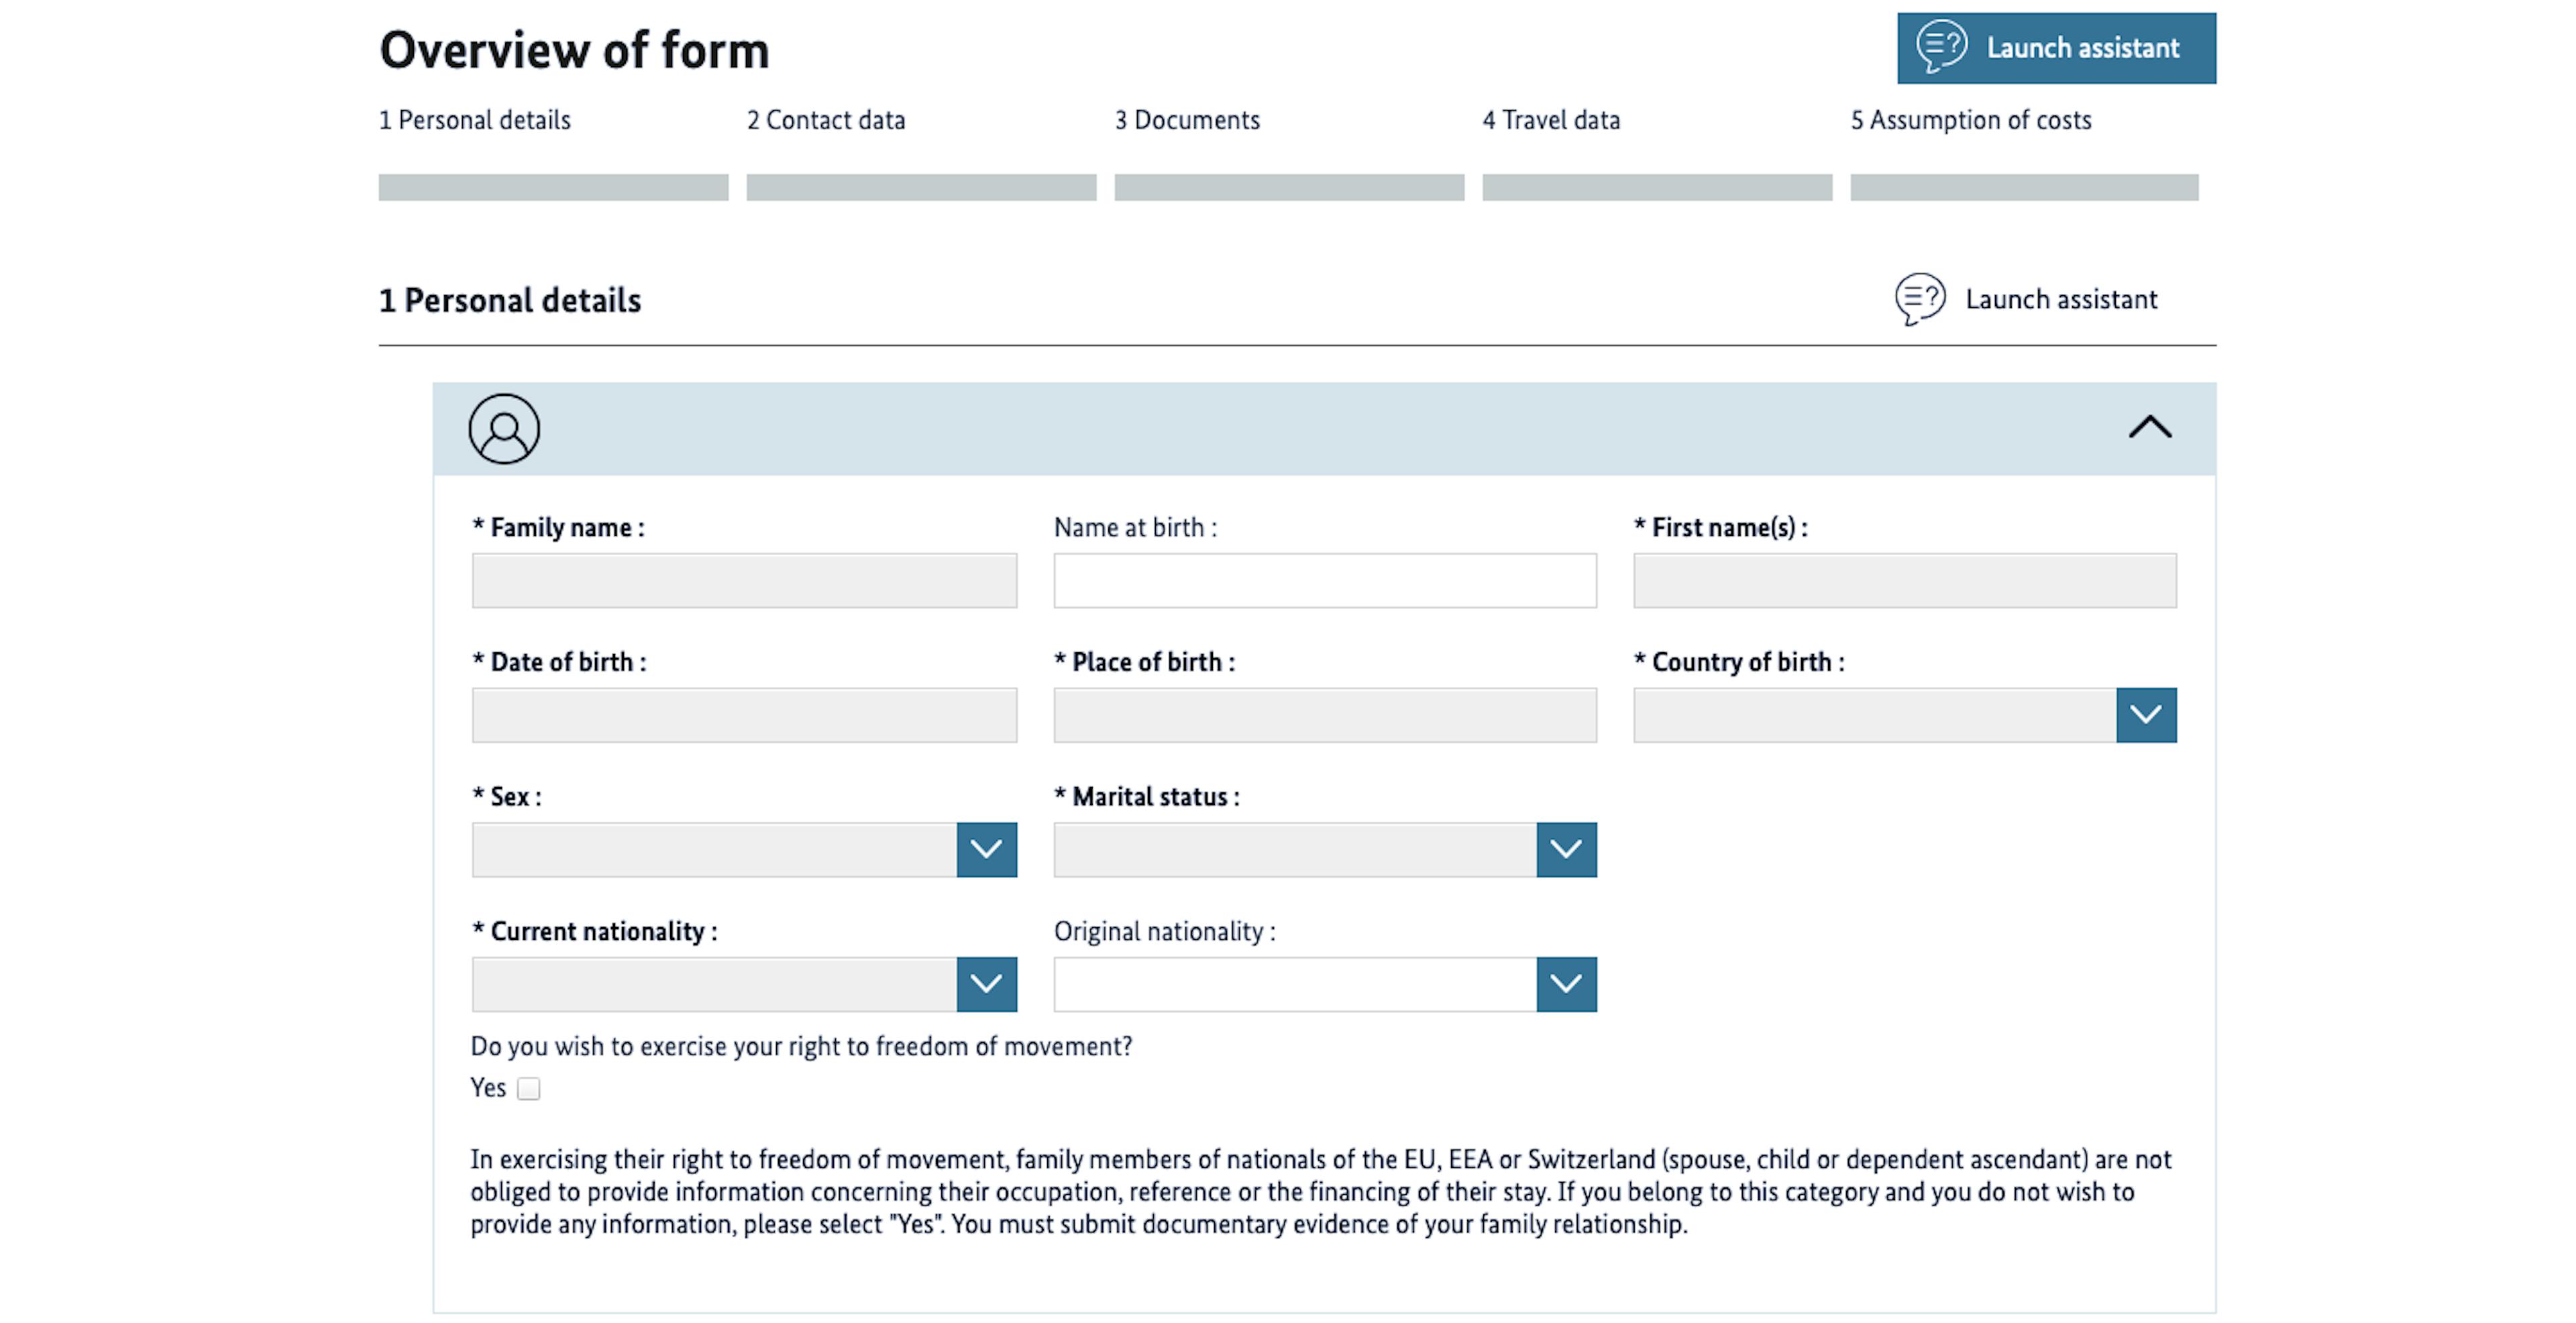Click the speech bubble icon beside Personal details heading
The height and width of the screenshot is (1323, 2576).
pyautogui.click(x=1920, y=299)
